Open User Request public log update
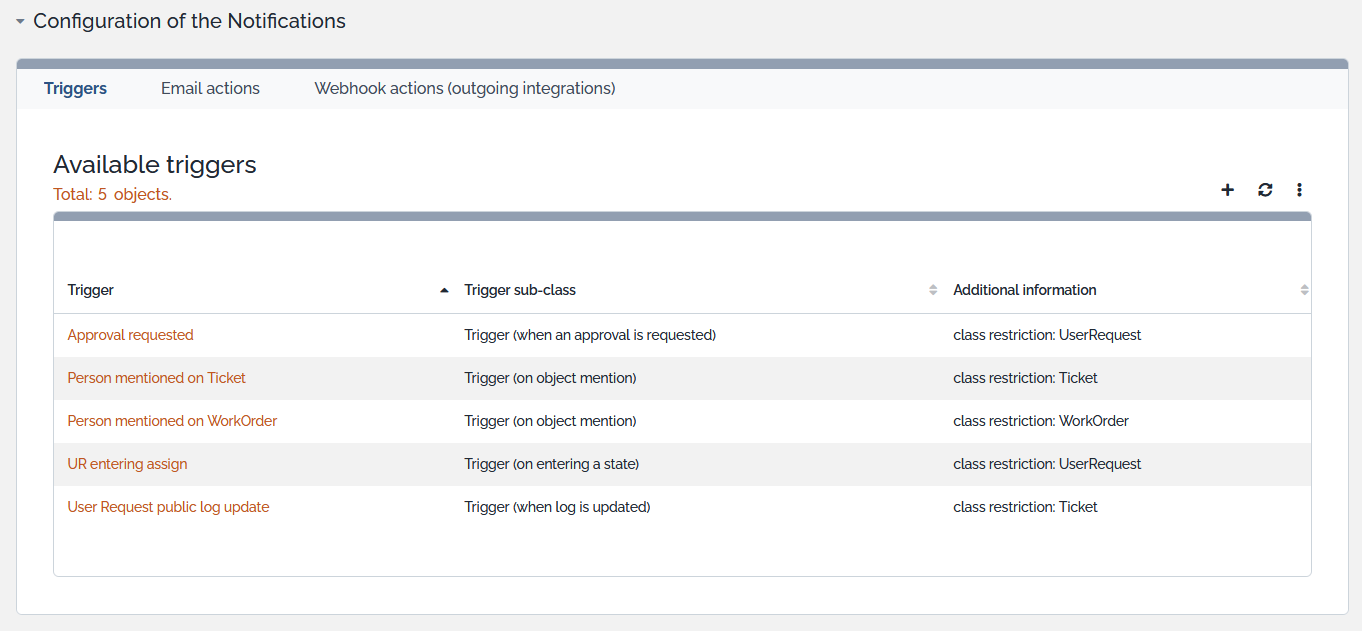This screenshot has width=1362, height=631. click(x=168, y=507)
